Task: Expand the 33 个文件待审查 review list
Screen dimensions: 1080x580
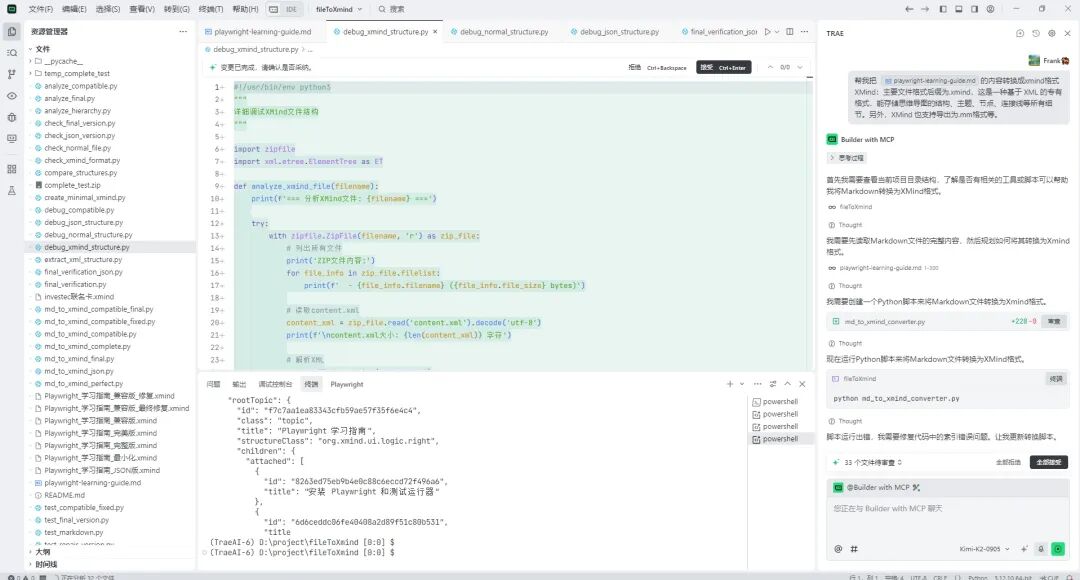Action: point(867,462)
